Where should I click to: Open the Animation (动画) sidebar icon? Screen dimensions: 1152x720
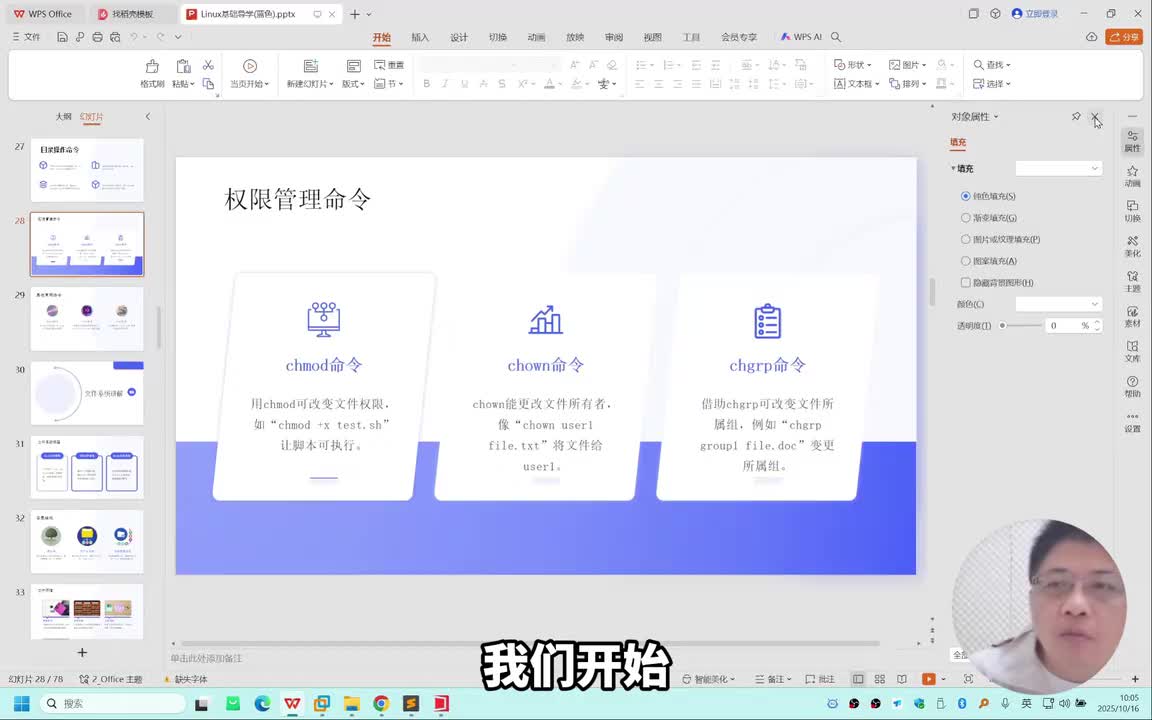(x=1132, y=176)
